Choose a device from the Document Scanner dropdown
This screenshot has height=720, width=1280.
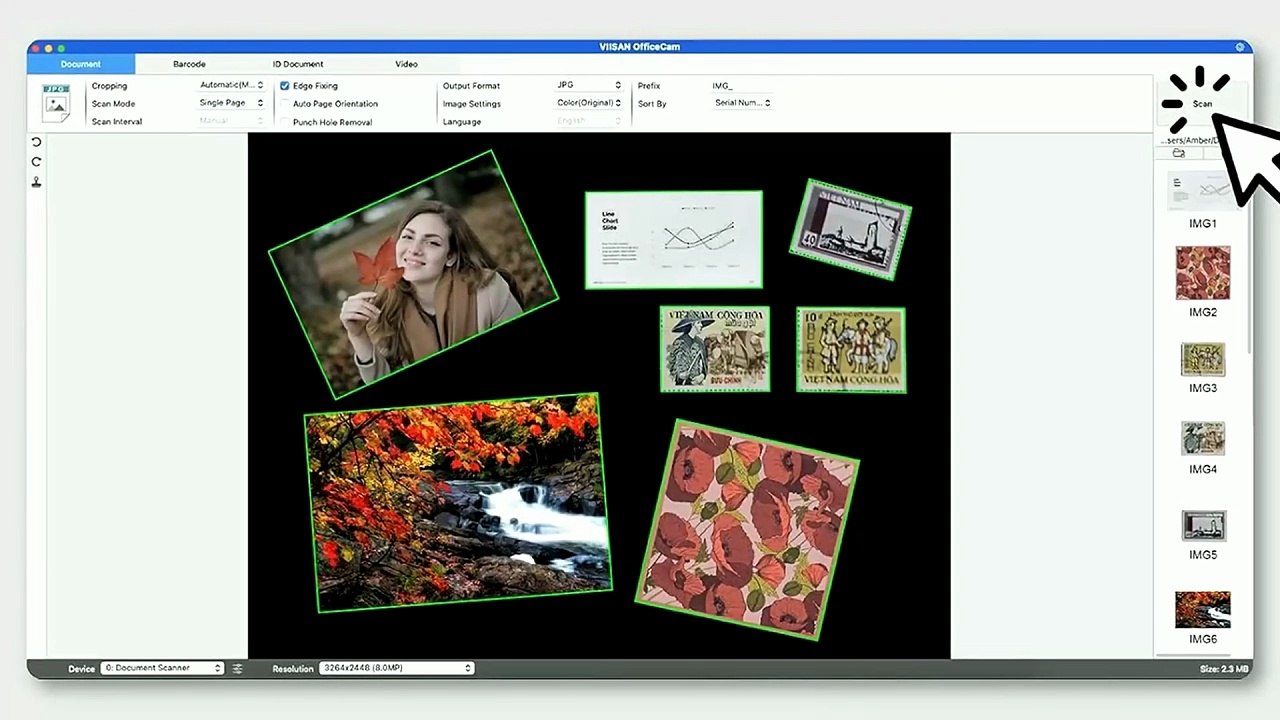coord(162,668)
